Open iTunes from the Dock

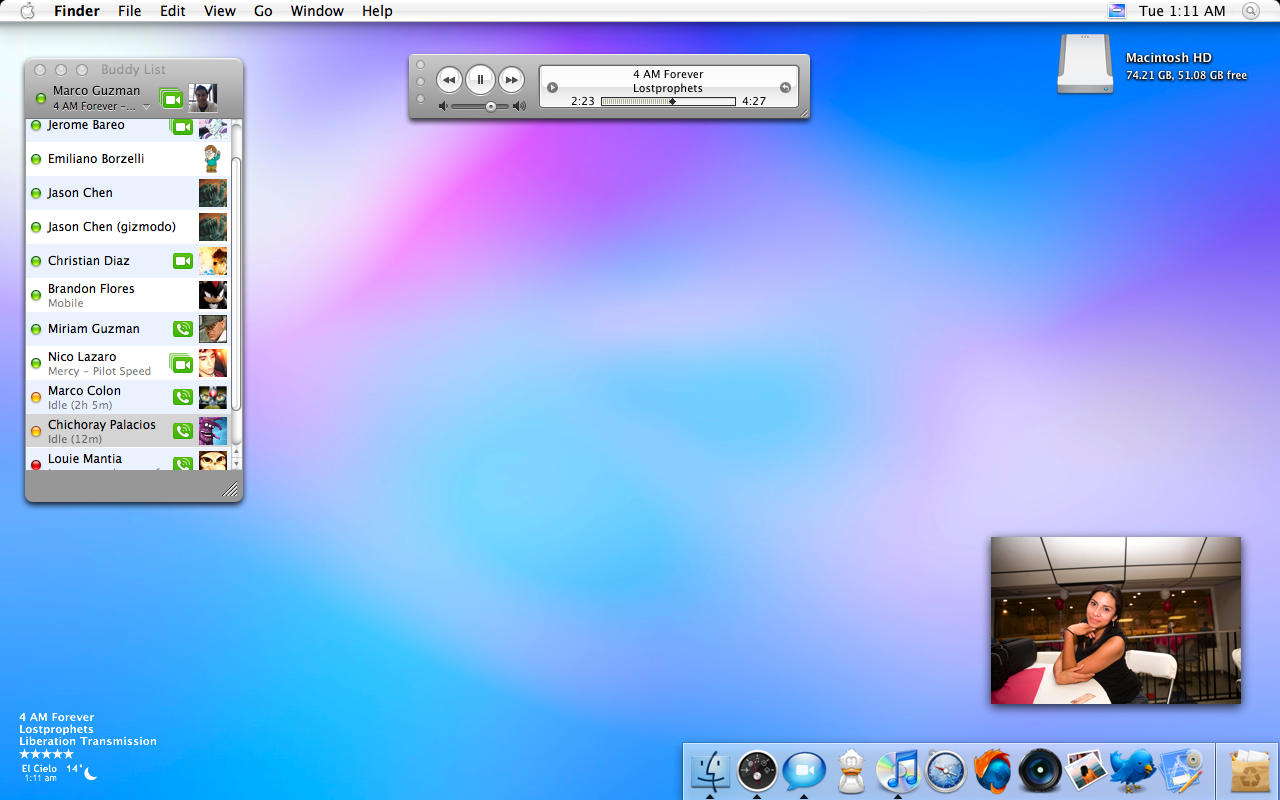[898, 771]
